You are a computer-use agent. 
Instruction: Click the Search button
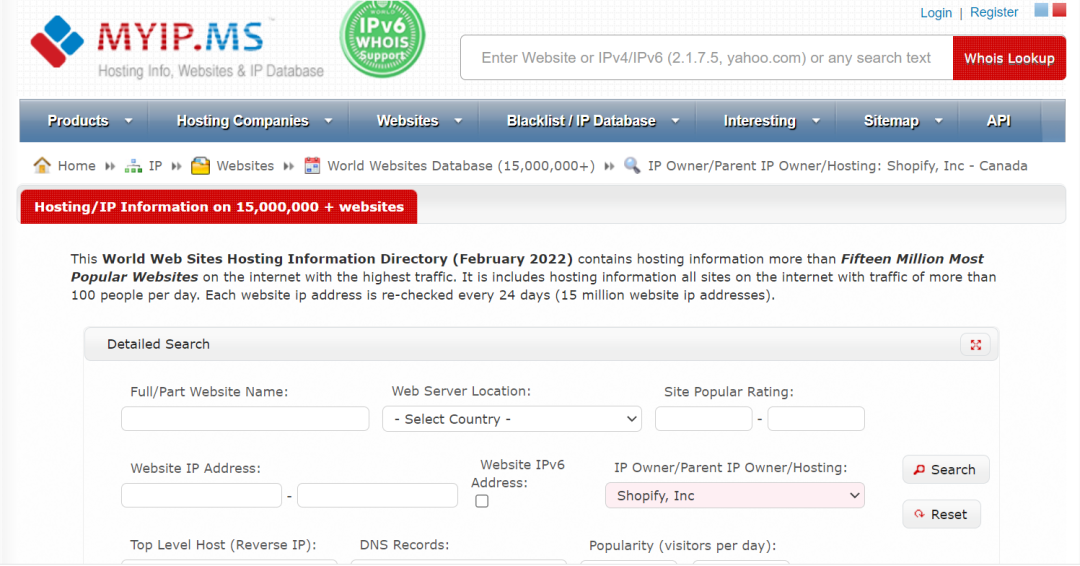coord(946,470)
